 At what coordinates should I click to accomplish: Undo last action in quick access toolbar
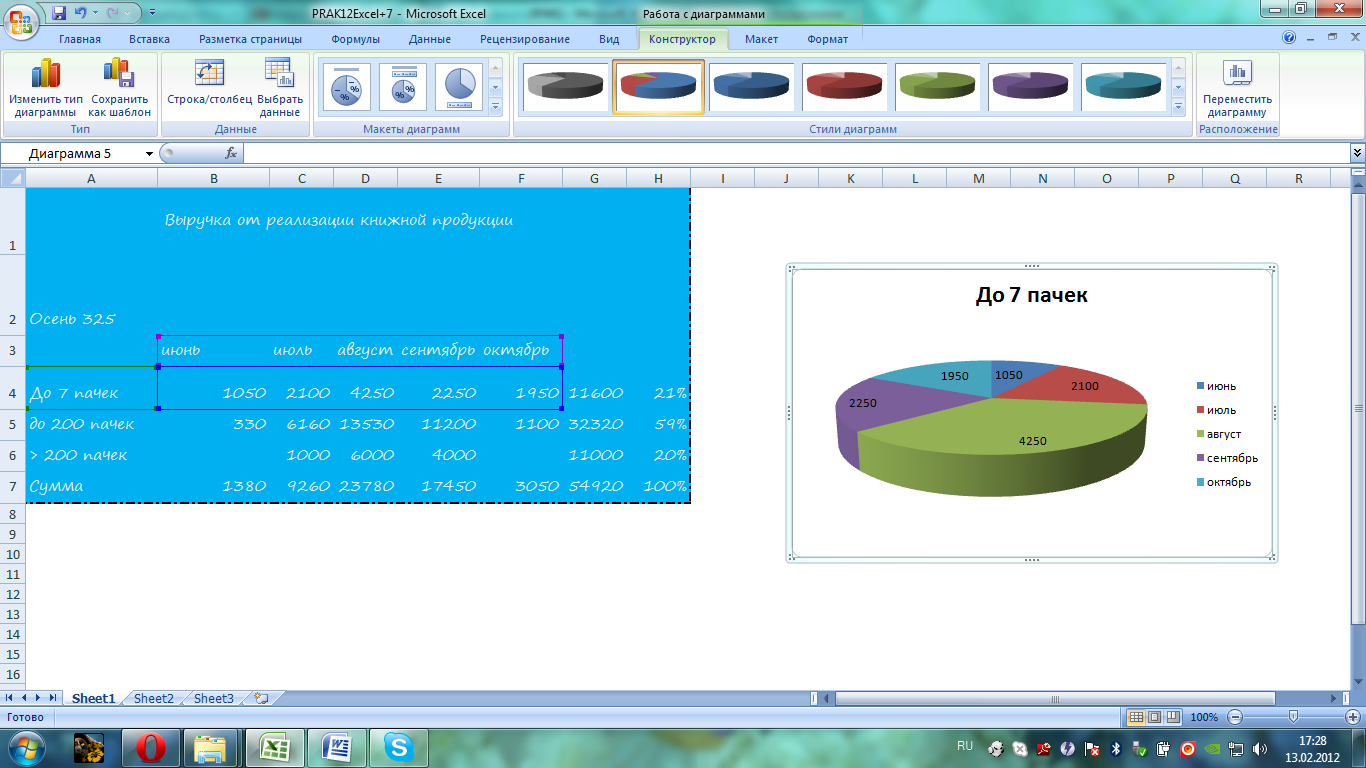coord(80,13)
